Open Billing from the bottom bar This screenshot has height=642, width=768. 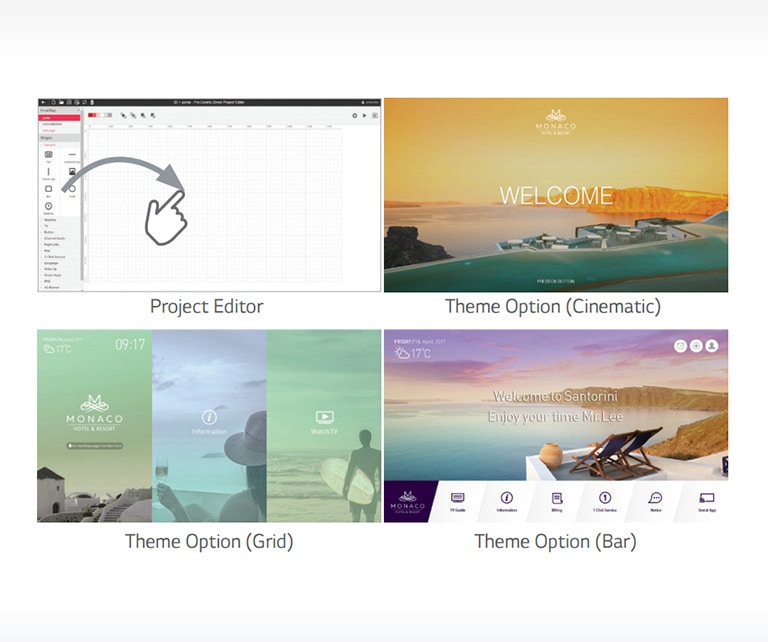point(557,500)
